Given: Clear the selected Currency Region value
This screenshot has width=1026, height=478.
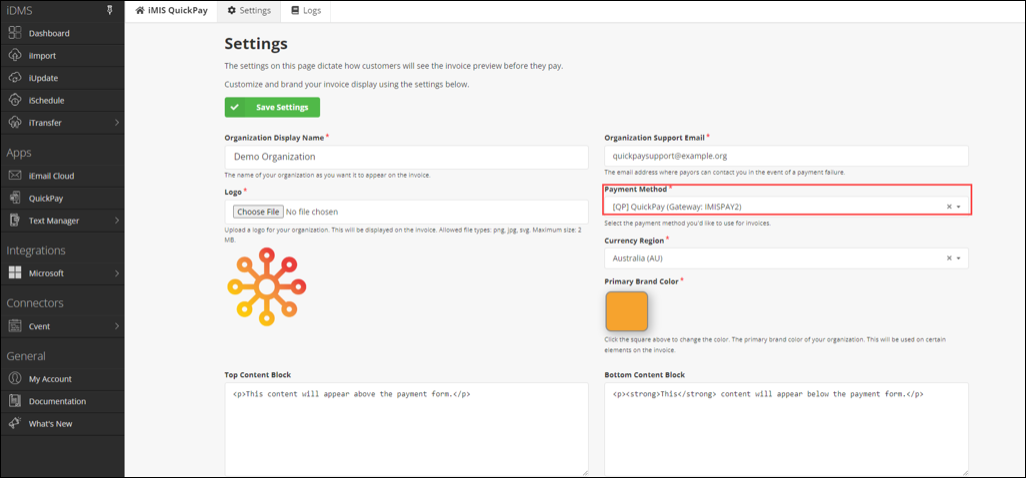Looking at the screenshot, I should (x=948, y=258).
